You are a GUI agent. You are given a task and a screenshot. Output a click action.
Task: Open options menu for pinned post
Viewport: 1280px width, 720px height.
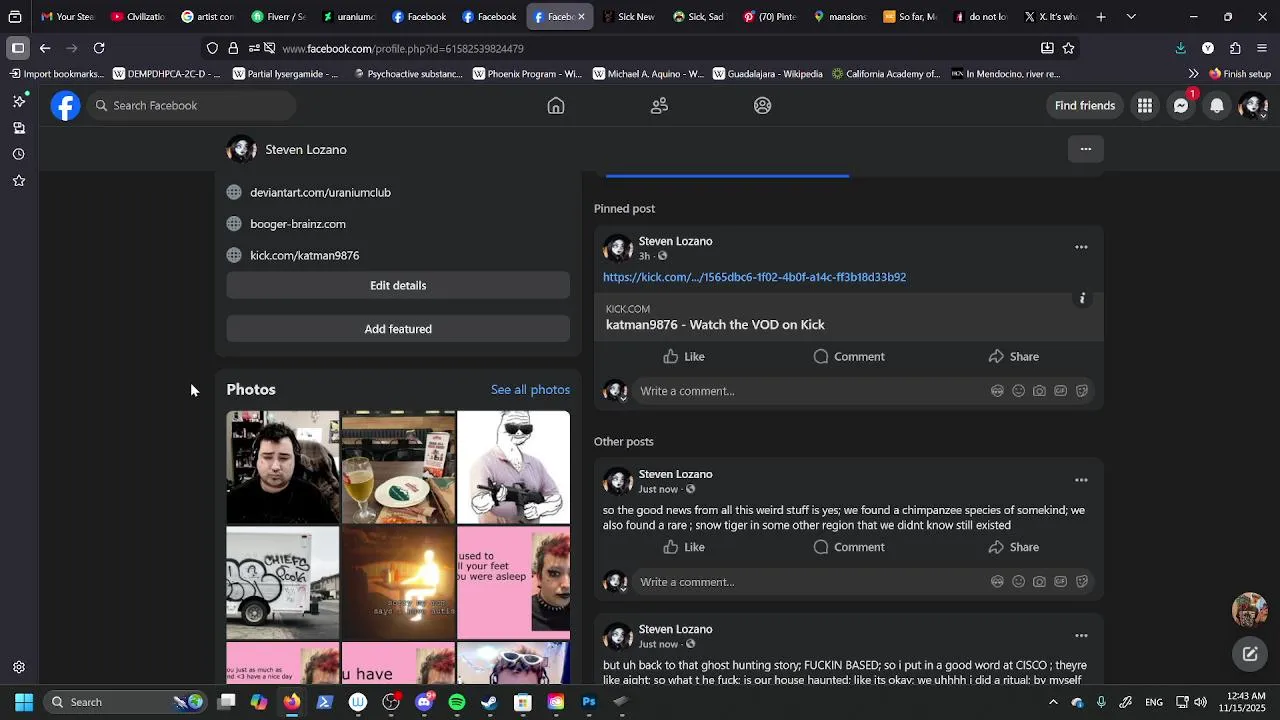[1081, 247]
